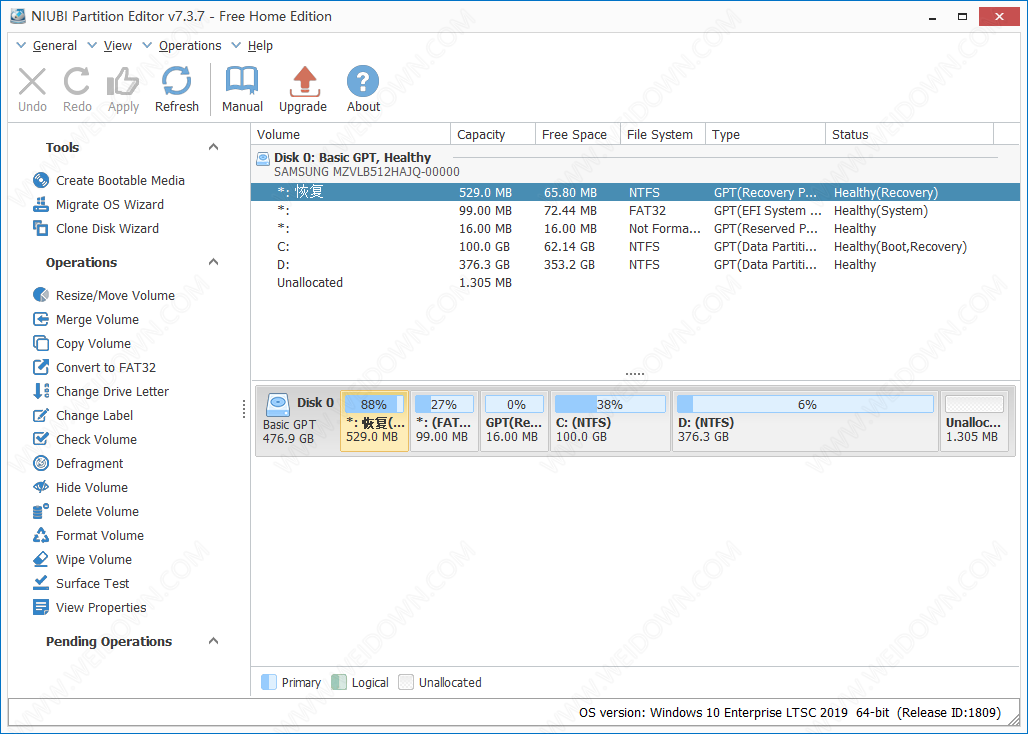Select the Unallocated row in list

[x=635, y=283]
